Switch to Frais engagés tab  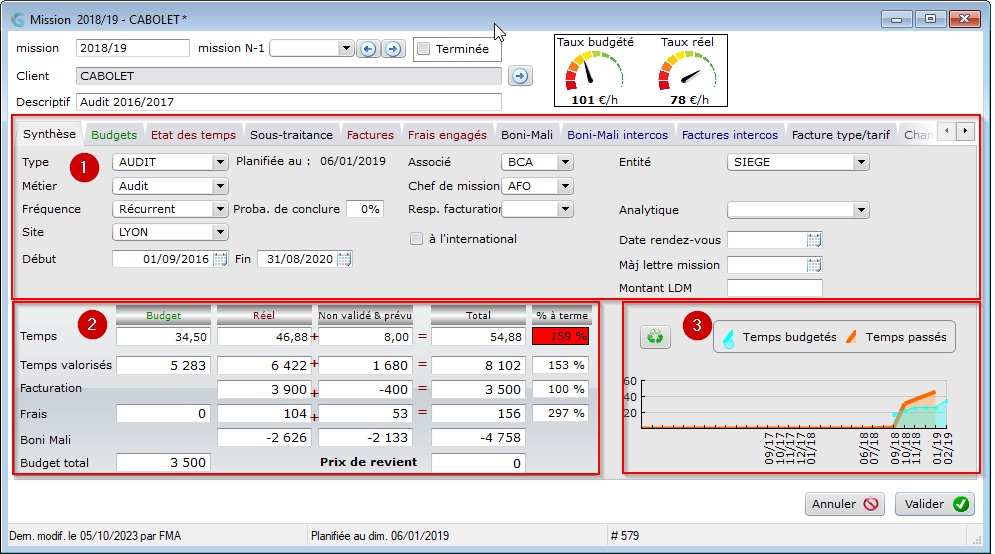[447, 135]
